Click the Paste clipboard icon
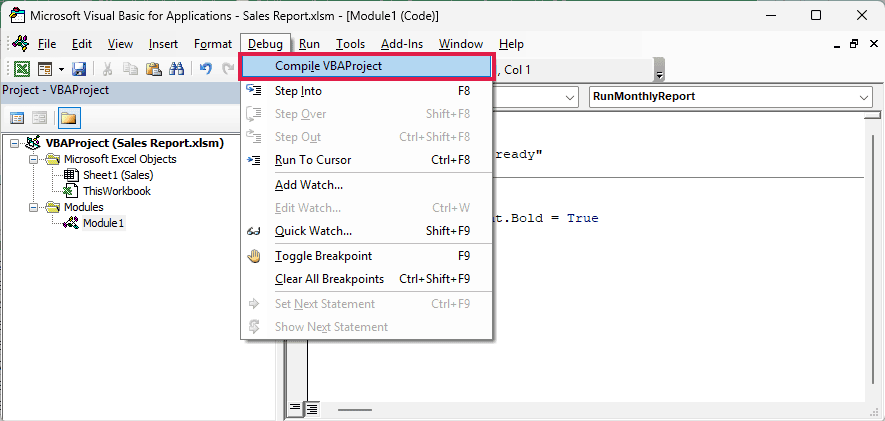Screen dimensions: 885x421 point(154,69)
